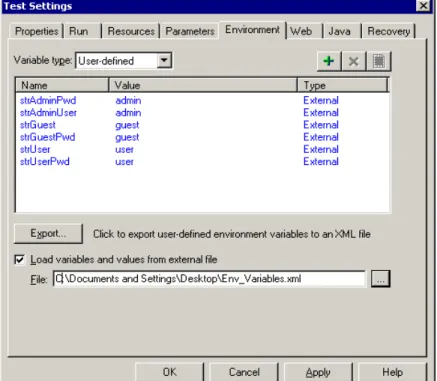Select the strUser variable
This screenshot has width=437, height=381.
tap(35, 149)
